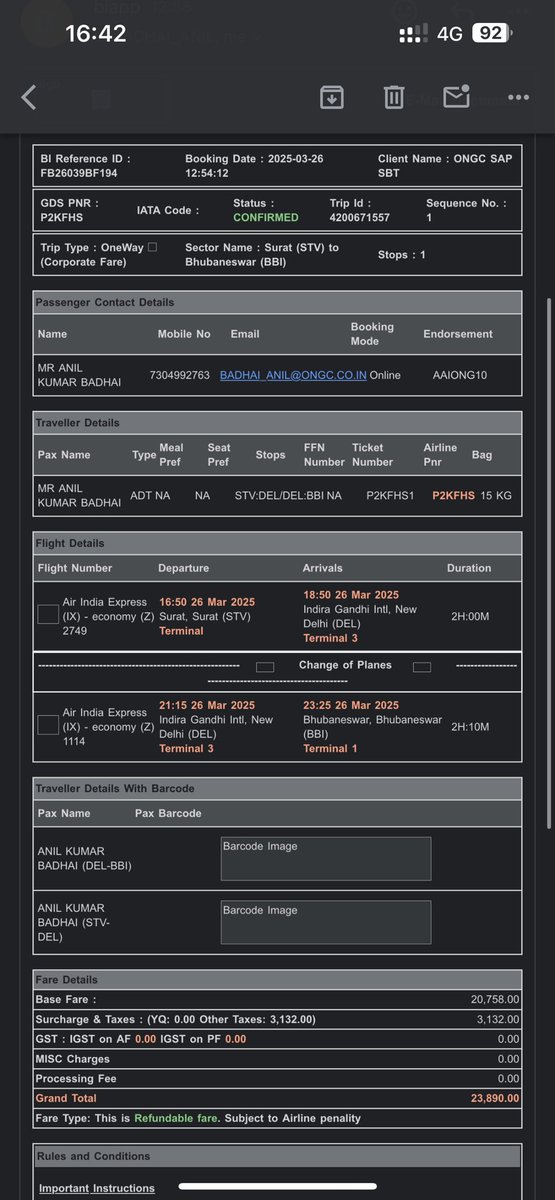555x1200 pixels.
Task: Tap the small box after Trip Type OneWay
Action: tap(152, 246)
